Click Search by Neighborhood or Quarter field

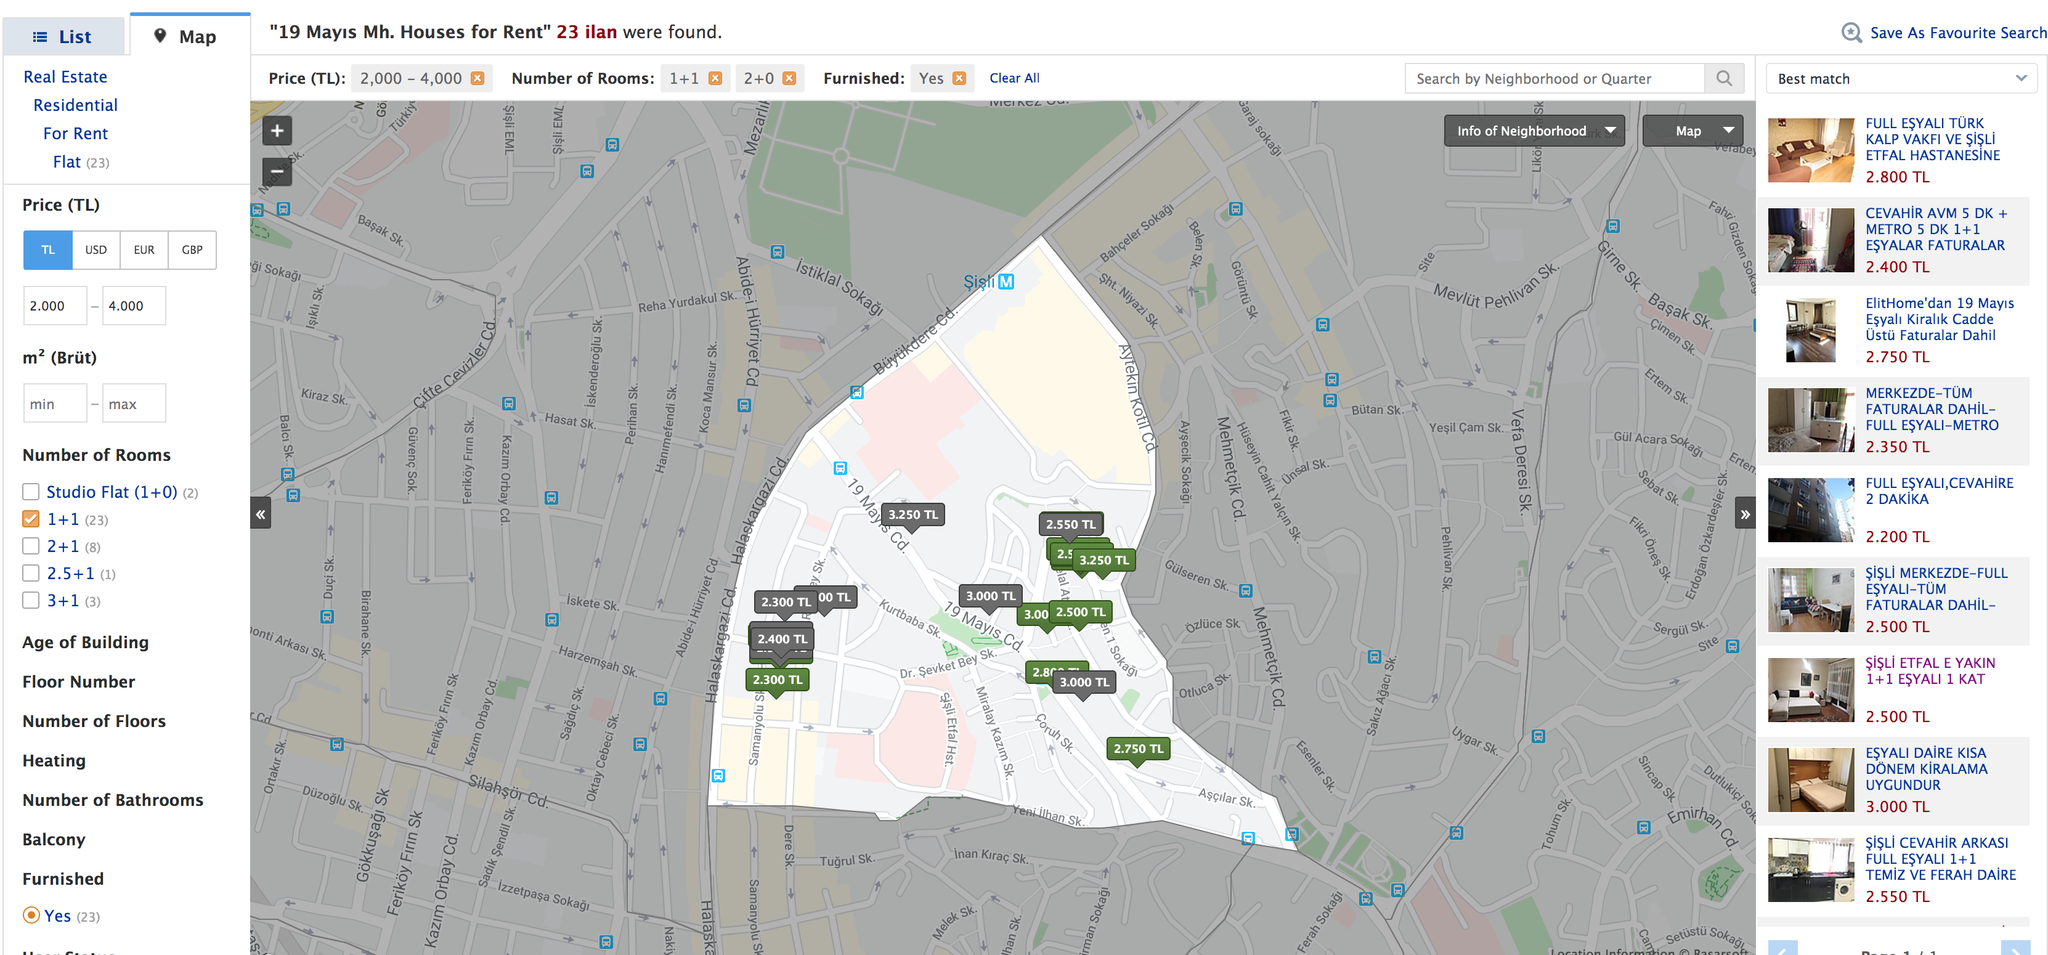click(1555, 78)
